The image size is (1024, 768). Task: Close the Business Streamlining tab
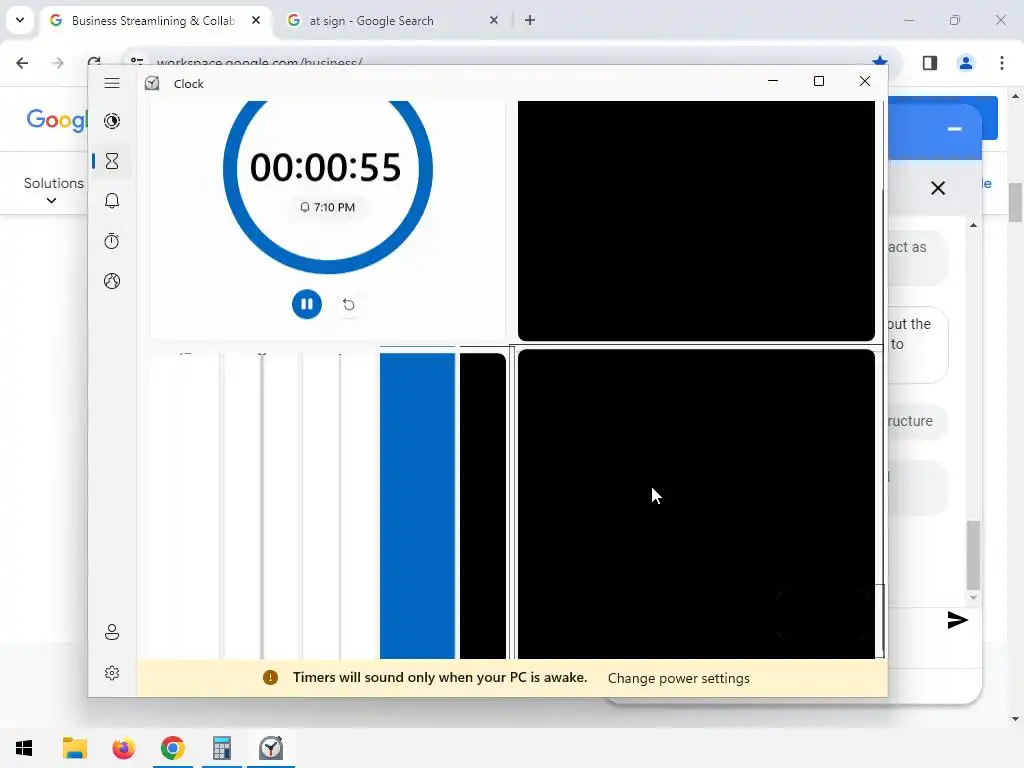click(x=256, y=20)
